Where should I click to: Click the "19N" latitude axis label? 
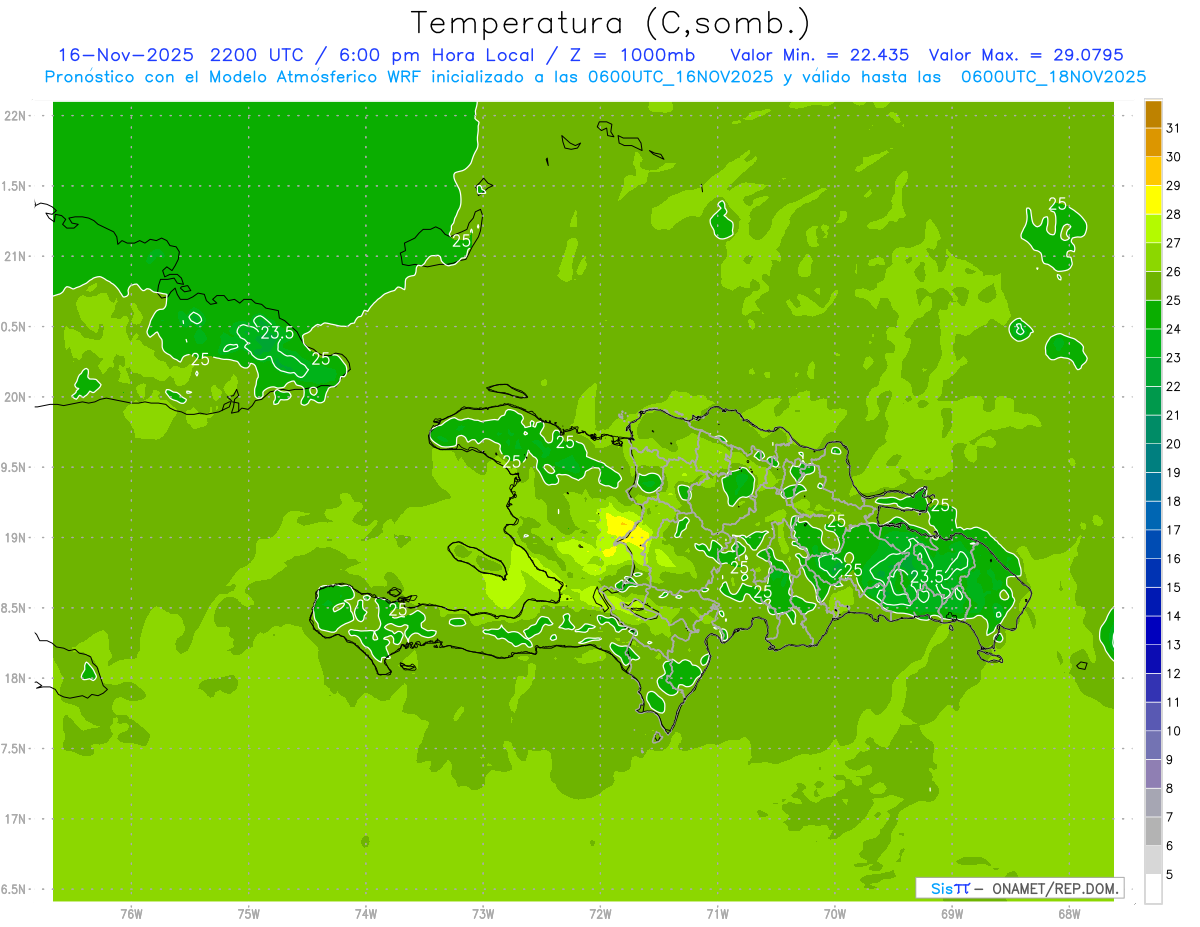click(16, 538)
